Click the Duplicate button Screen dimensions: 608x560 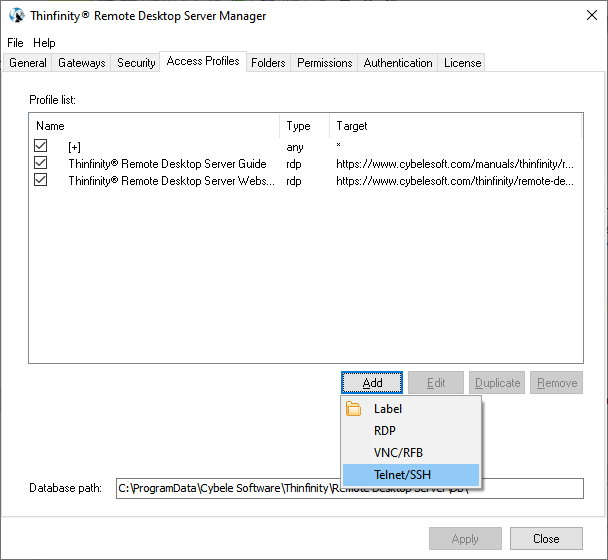[497, 383]
